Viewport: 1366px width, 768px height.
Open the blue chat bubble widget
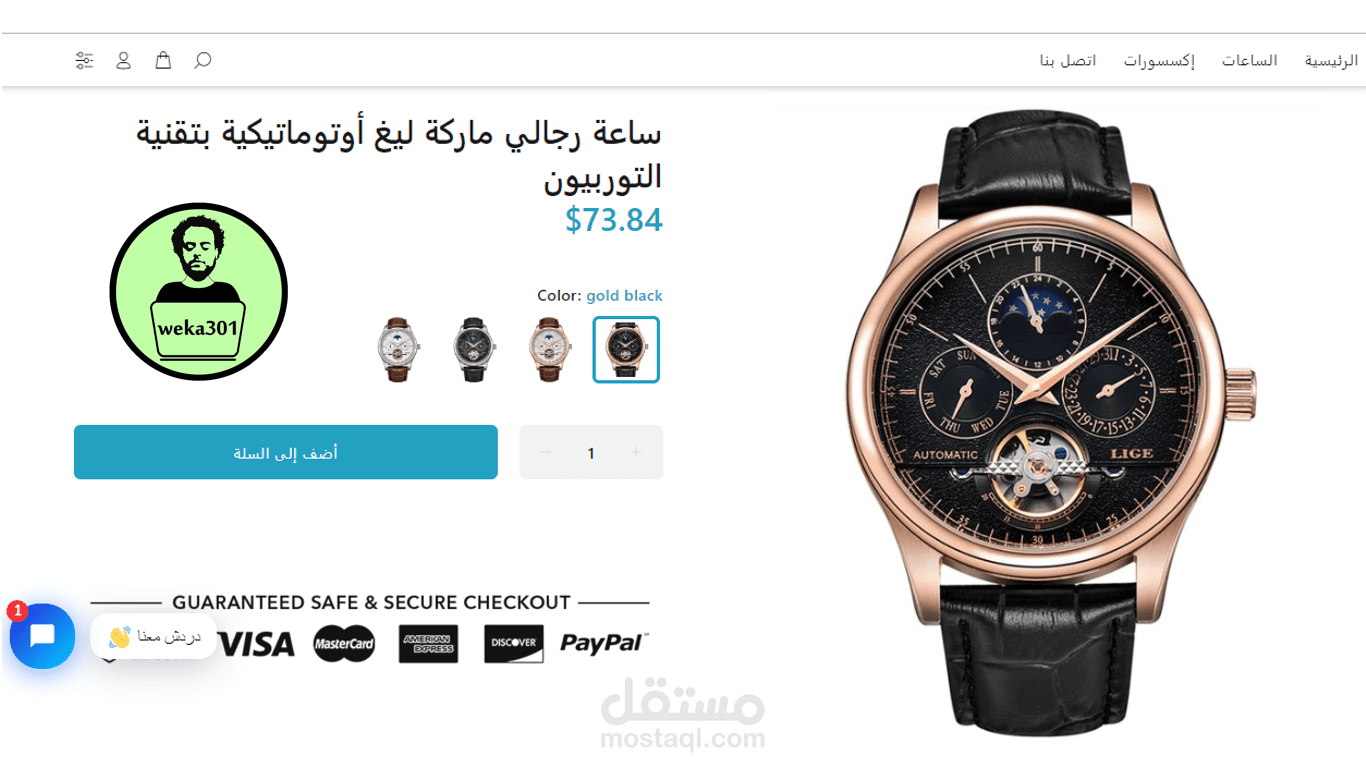pos(42,636)
